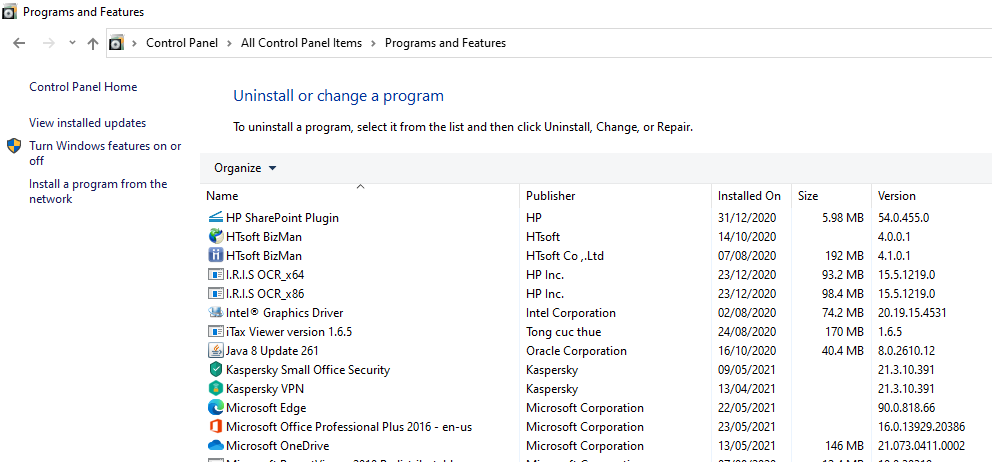Screen dimensions: 992x462
Task: Click install date 14/10/2020 cell
Action: click(747, 237)
